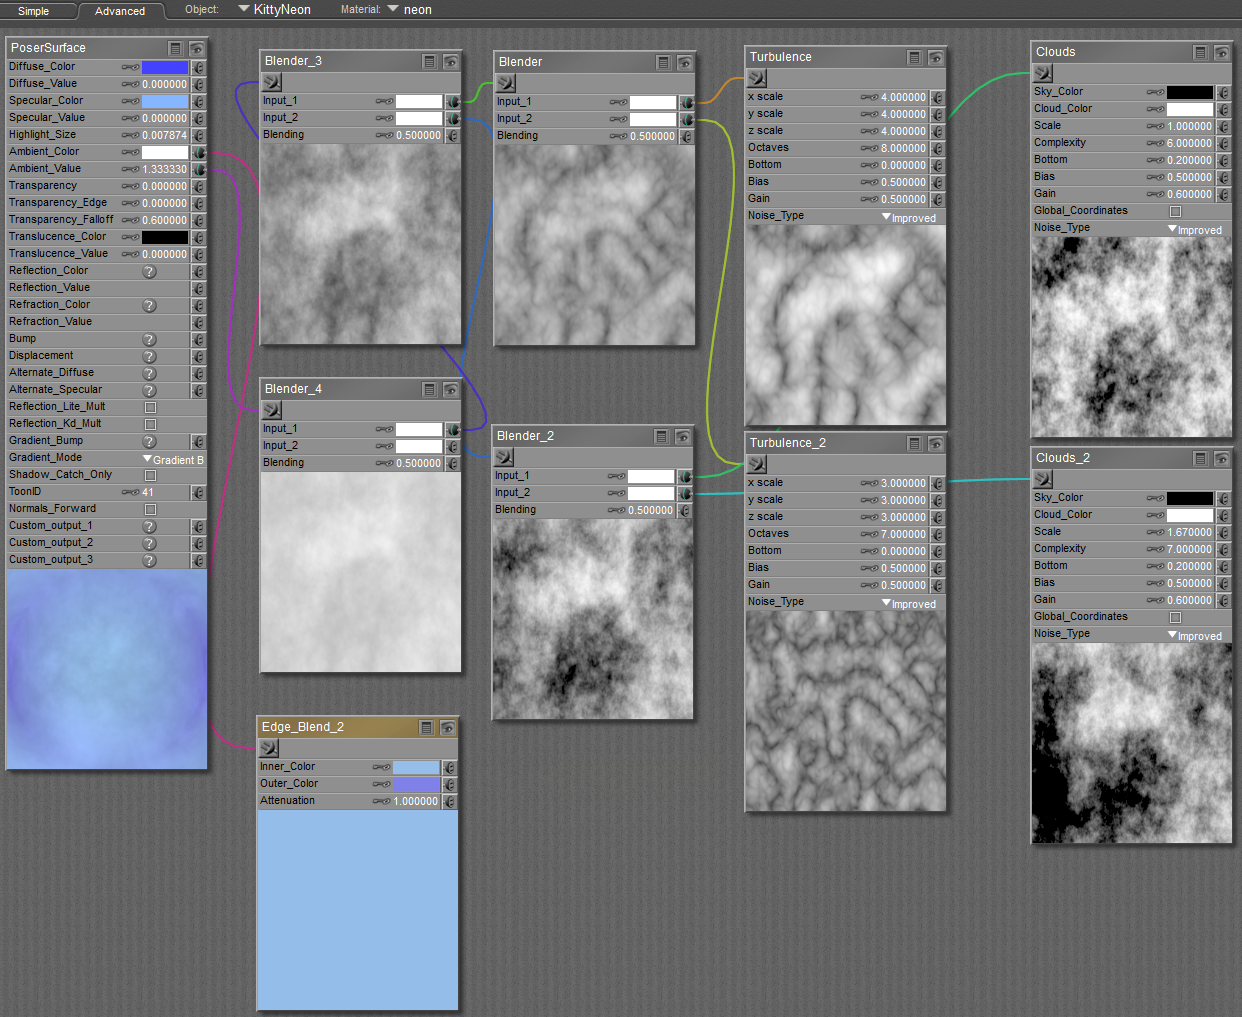1242x1017 pixels.
Task: Open the Gradient_Mode dropdown
Action: (x=174, y=459)
